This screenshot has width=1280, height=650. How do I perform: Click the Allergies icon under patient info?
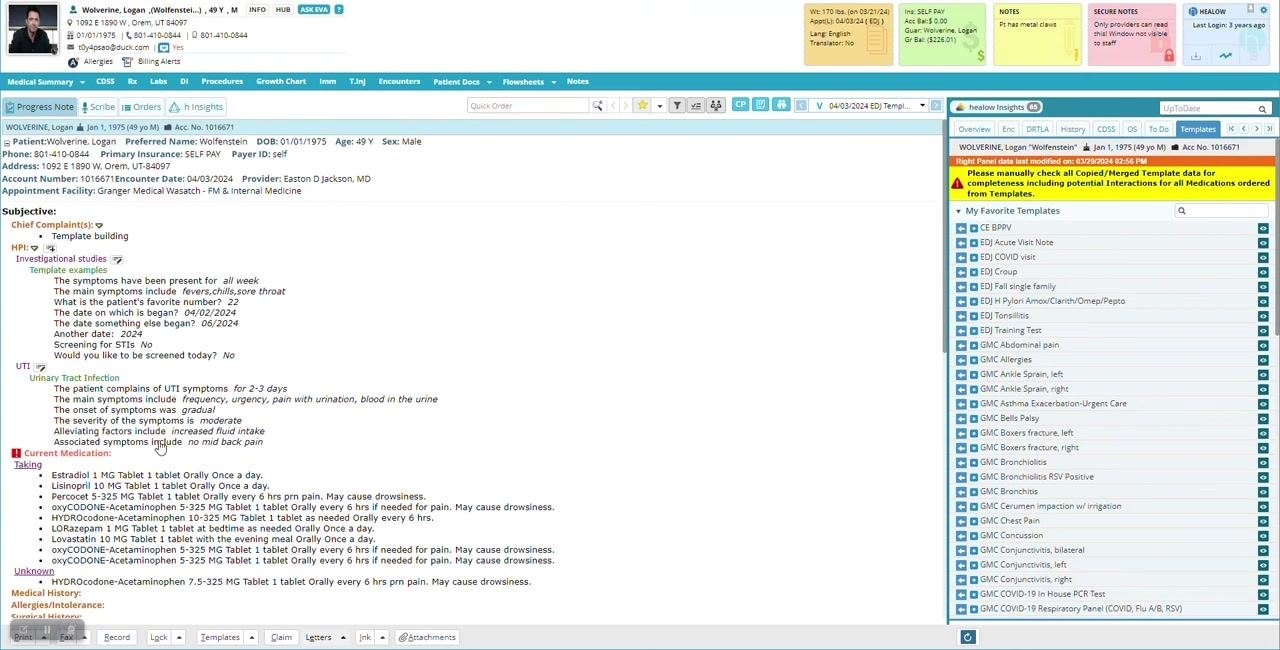pos(73,62)
